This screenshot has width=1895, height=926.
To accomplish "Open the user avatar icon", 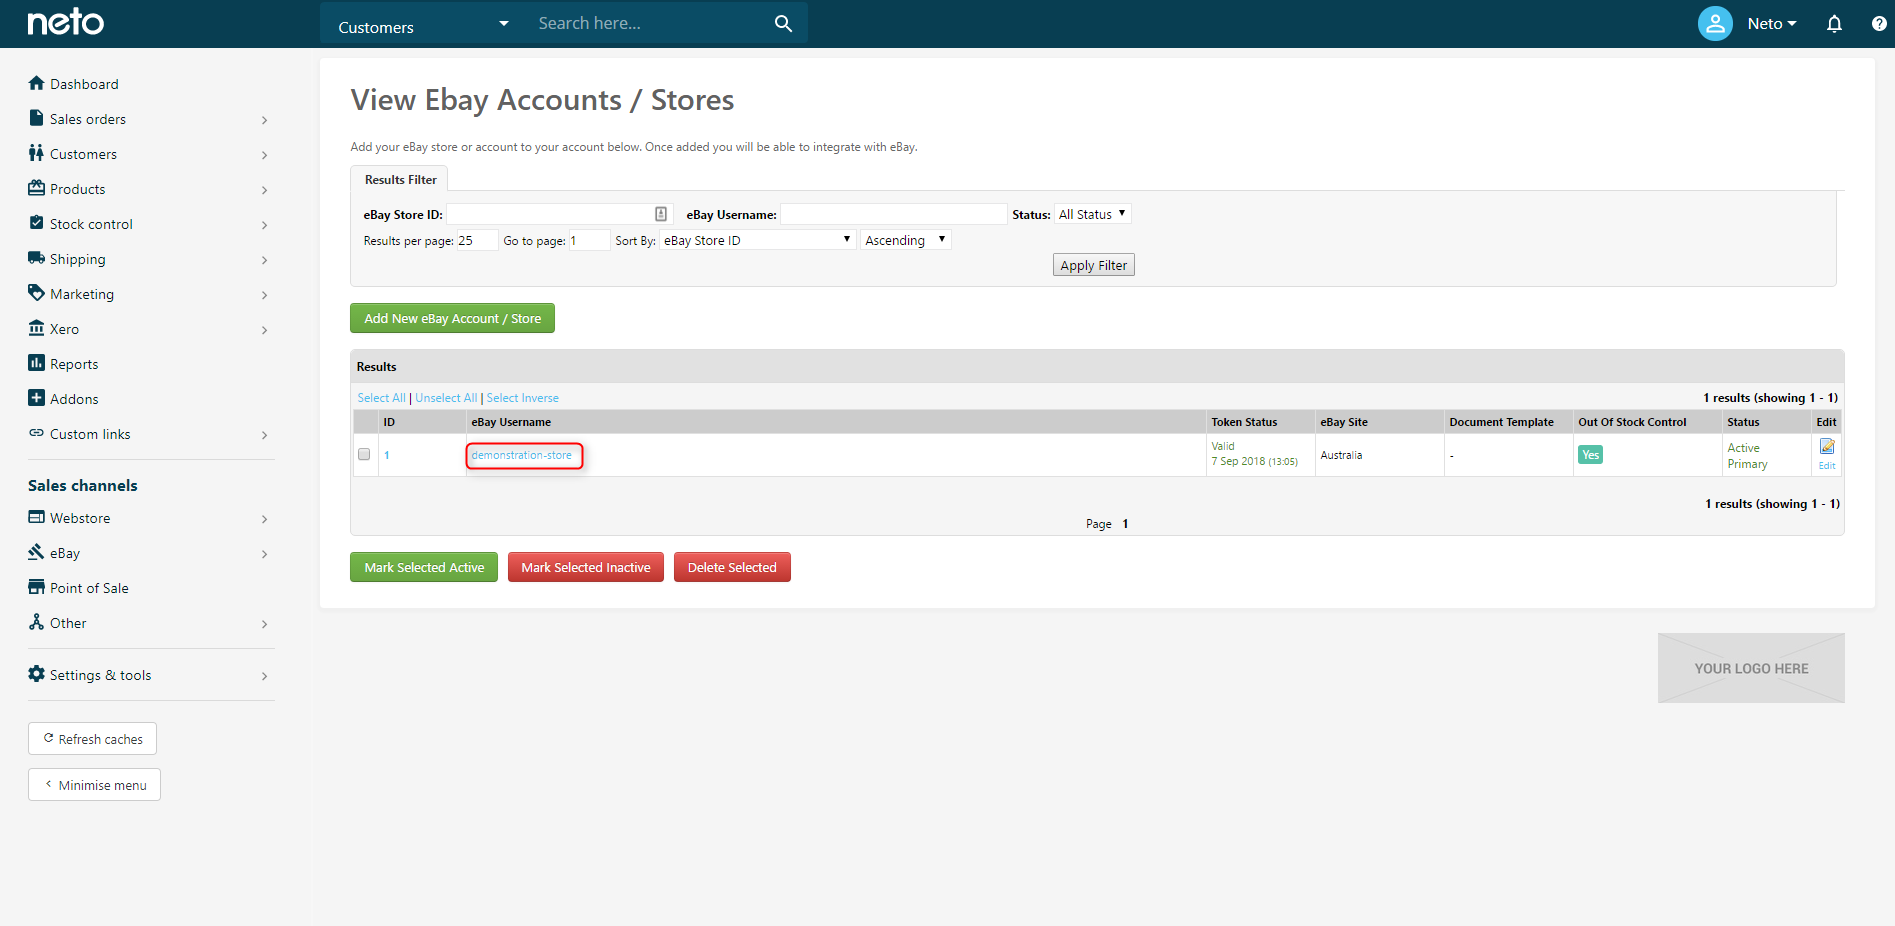I will pos(1715,23).
